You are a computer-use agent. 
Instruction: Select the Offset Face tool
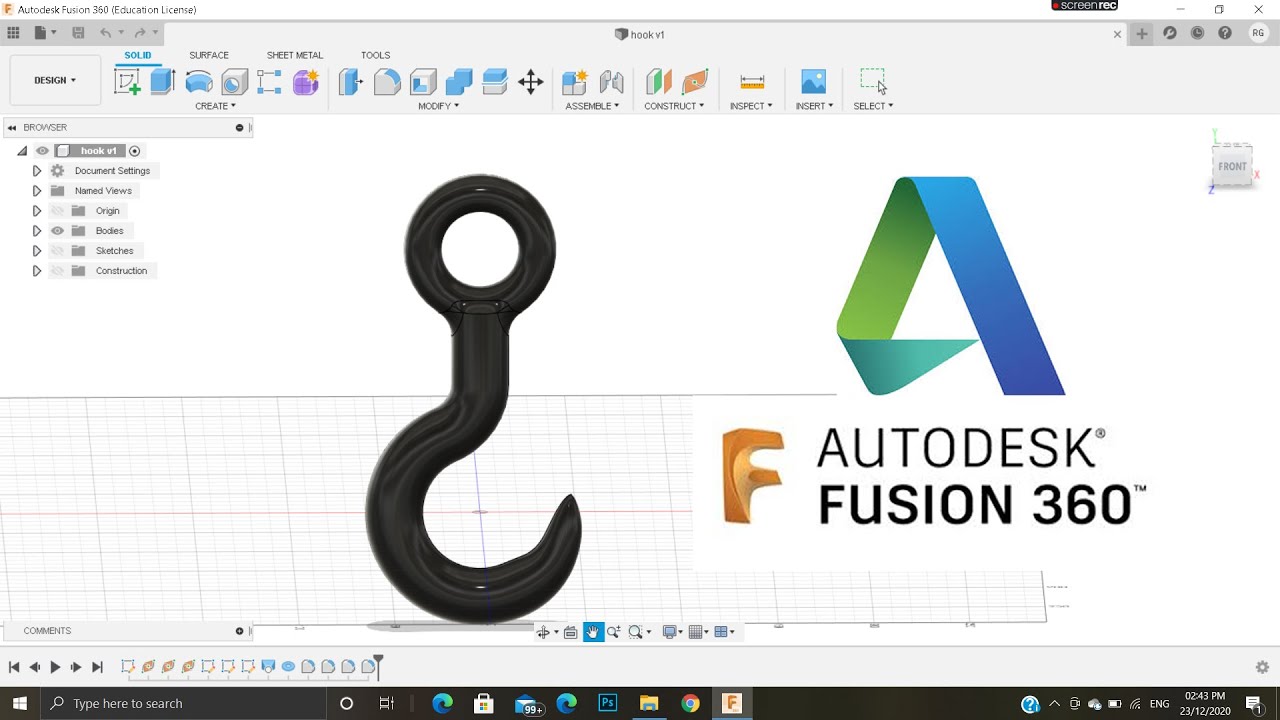click(x=495, y=82)
